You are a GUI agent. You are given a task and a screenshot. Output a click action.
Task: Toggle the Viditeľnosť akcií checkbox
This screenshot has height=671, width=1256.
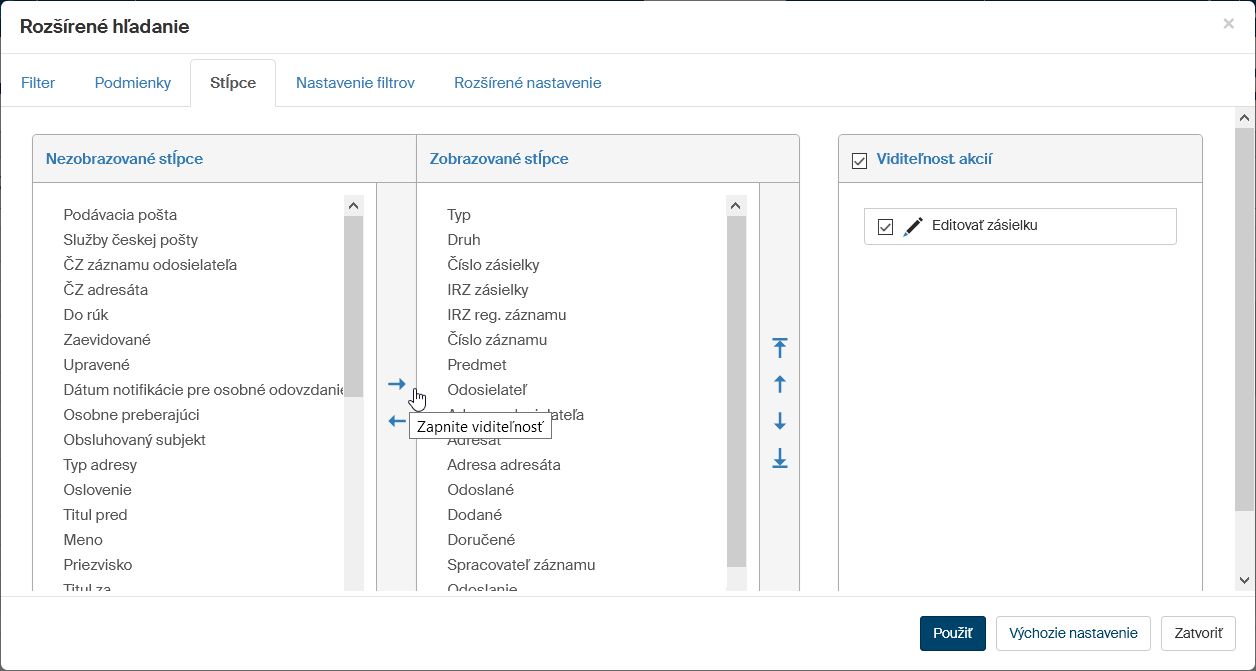pyautogui.click(x=858, y=160)
